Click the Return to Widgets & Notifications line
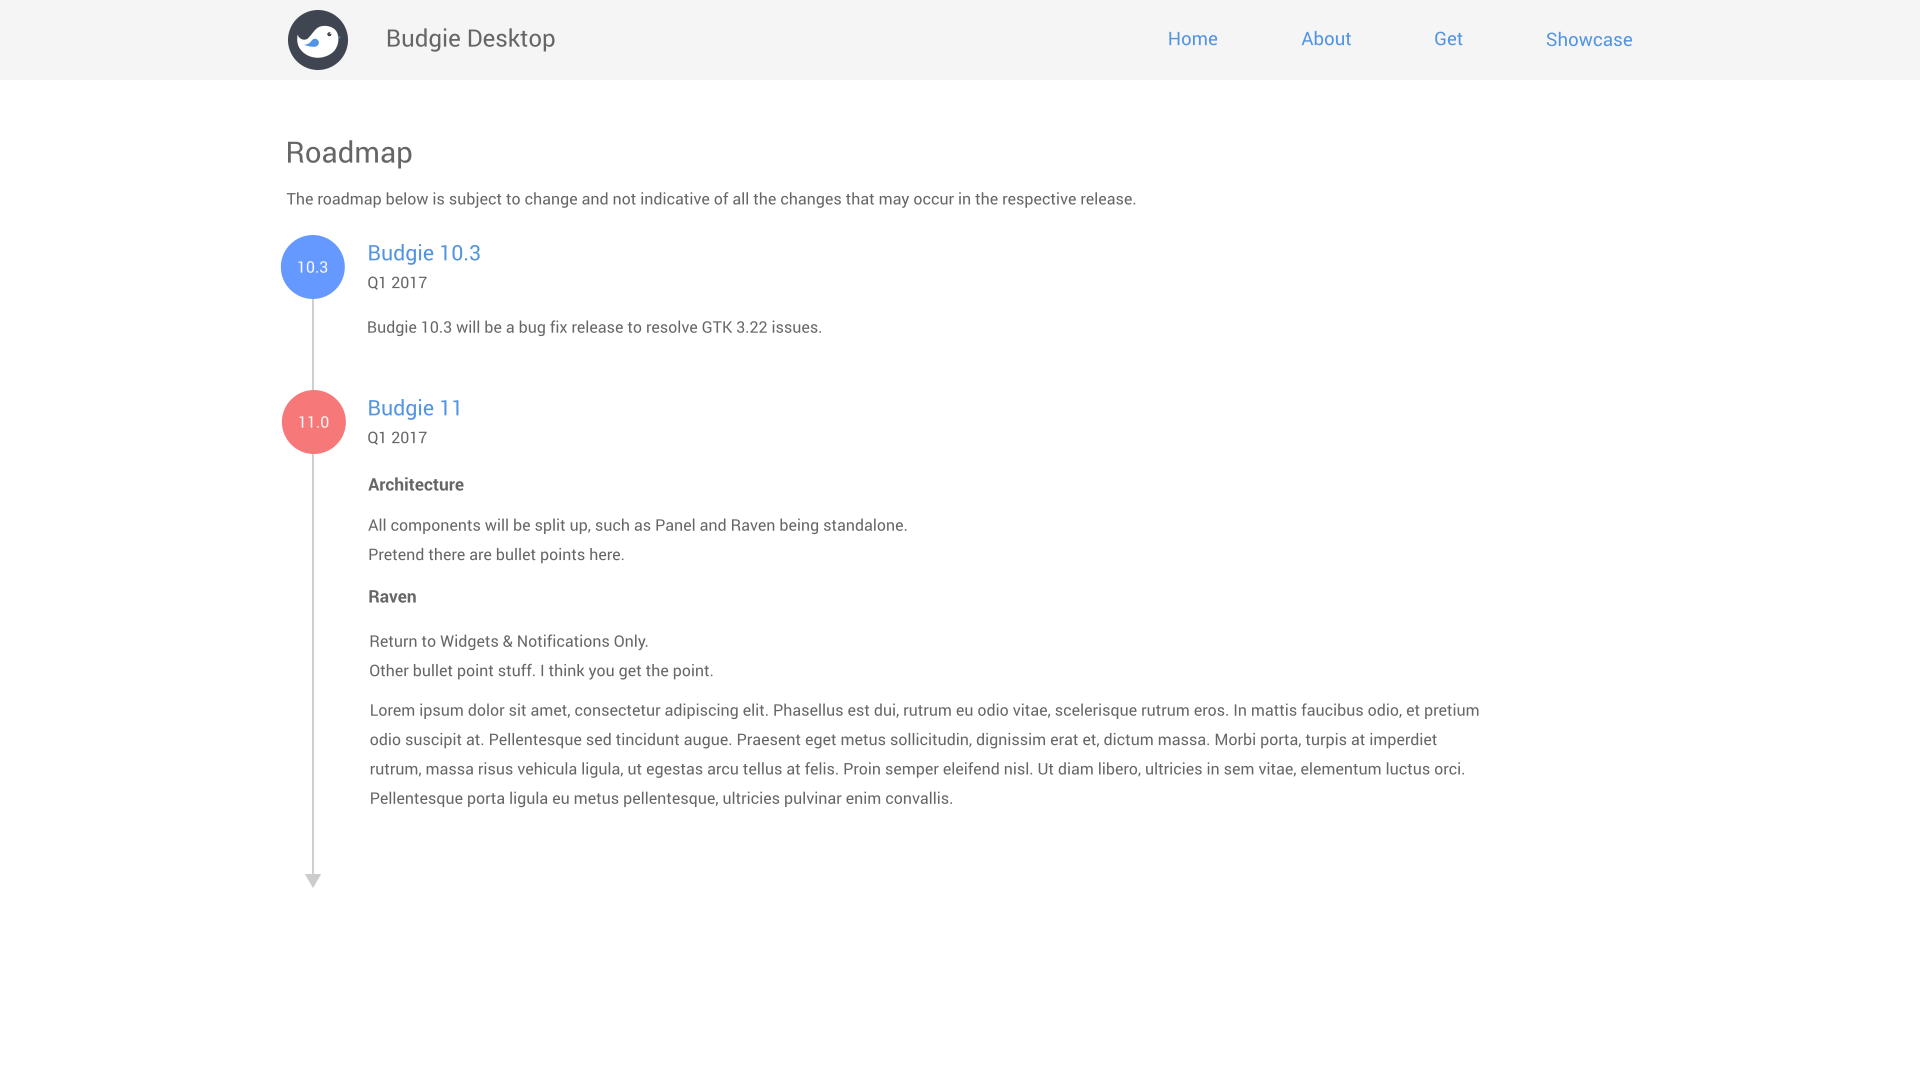This screenshot has width=1920, height=1080. click(x=509, y=641)
